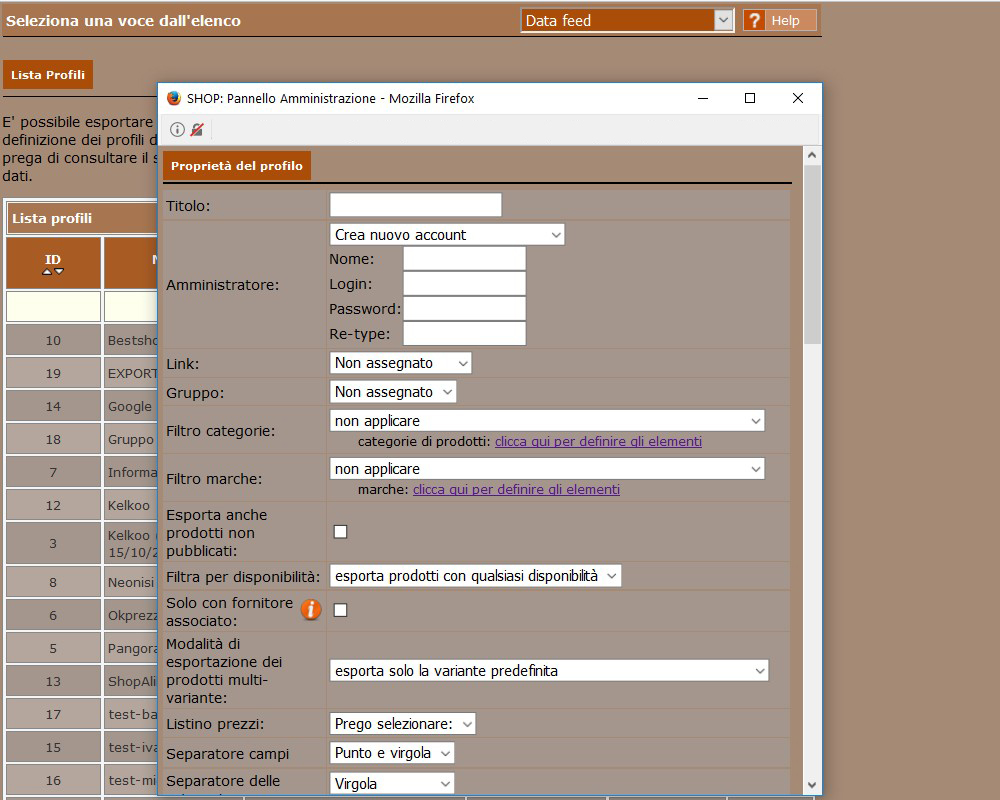Click the ID 10 cell in the profile list
1000x800 pixels.
click(x=53, y=340)
